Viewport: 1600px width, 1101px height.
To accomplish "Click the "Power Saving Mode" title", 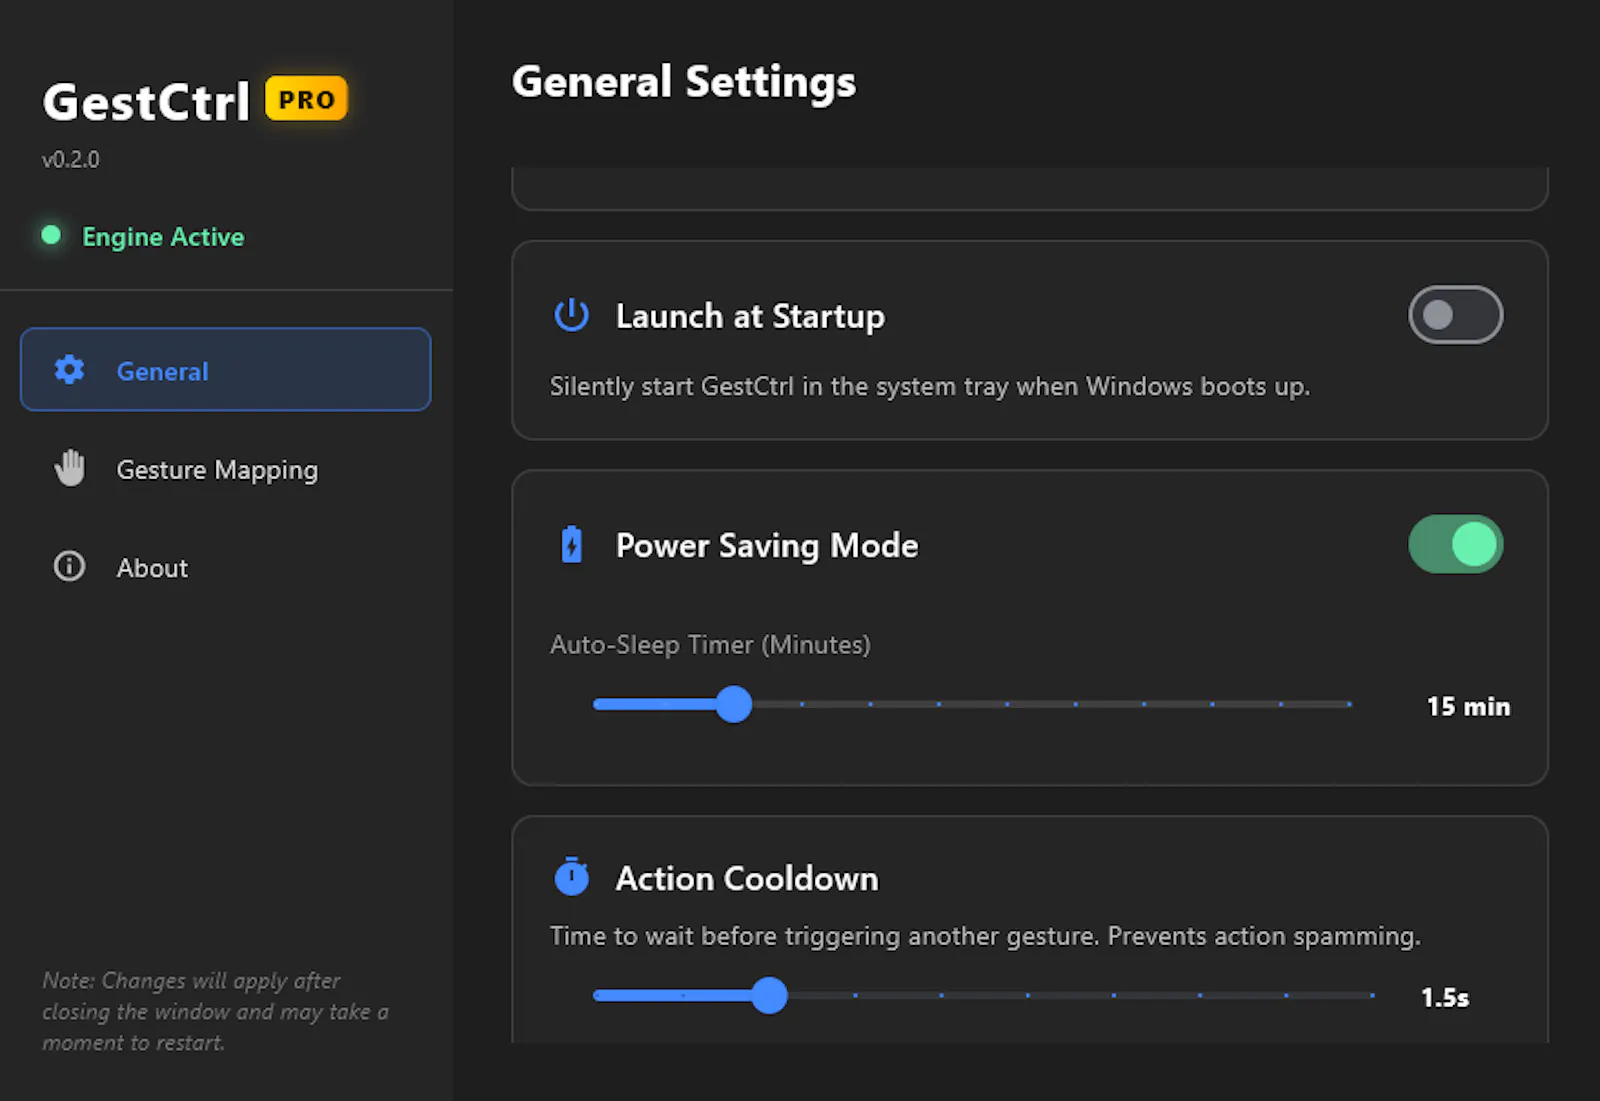I will (x=767, y=546).
